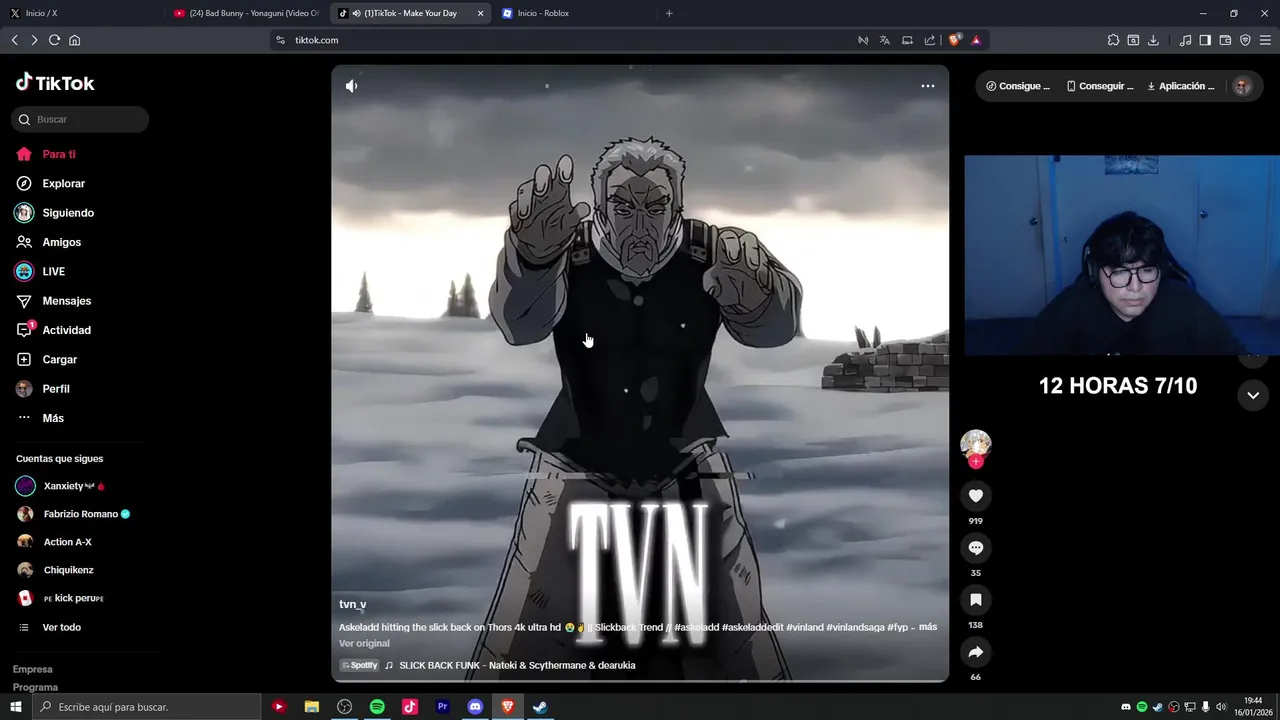Follow the creator via red plus badge
This screenshot has width=1280, height=720.
pyautogui.click(x=976, y=461)
